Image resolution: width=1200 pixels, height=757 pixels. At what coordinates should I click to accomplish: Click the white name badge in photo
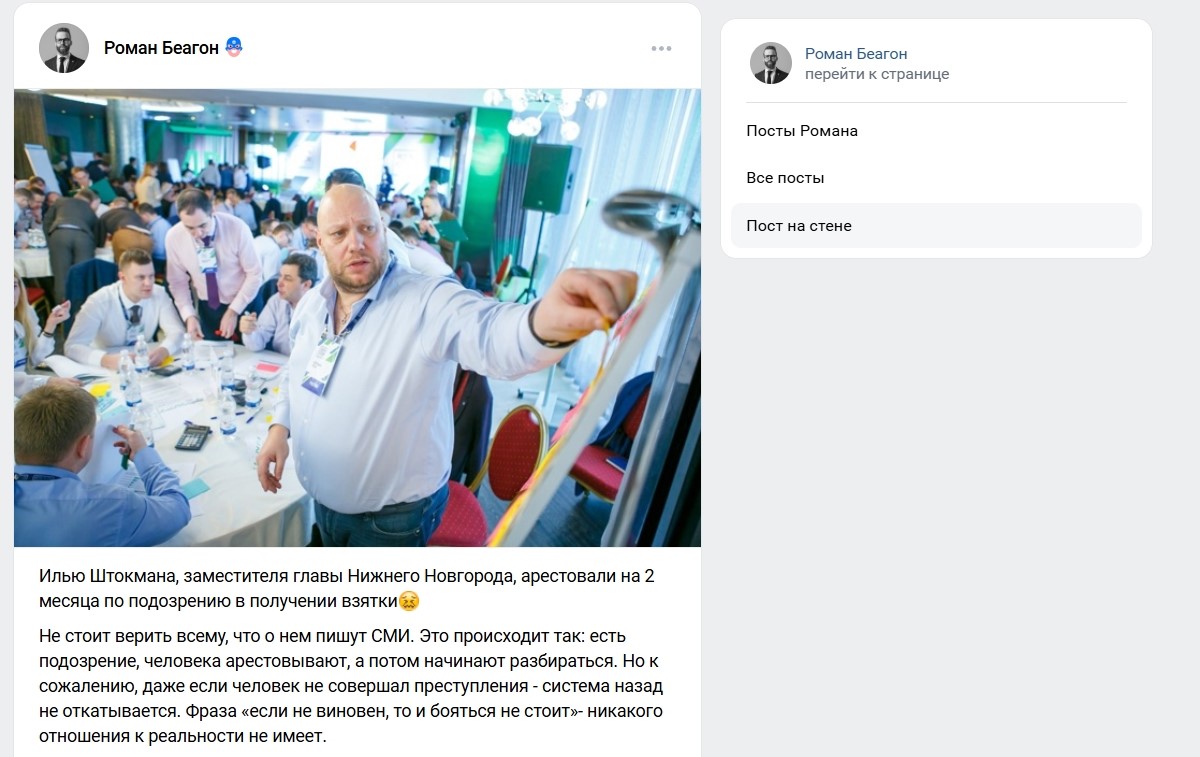(x=322, y=364)
